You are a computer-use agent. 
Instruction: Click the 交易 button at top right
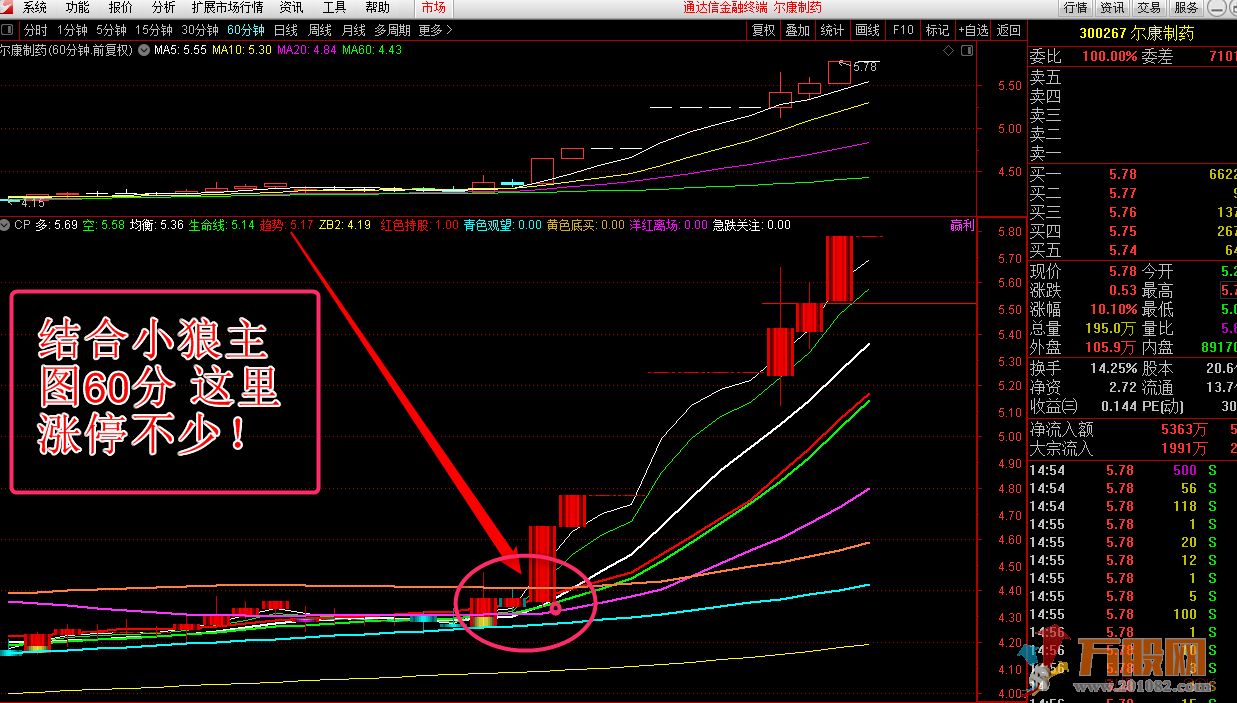click(x=1149, y=8)
